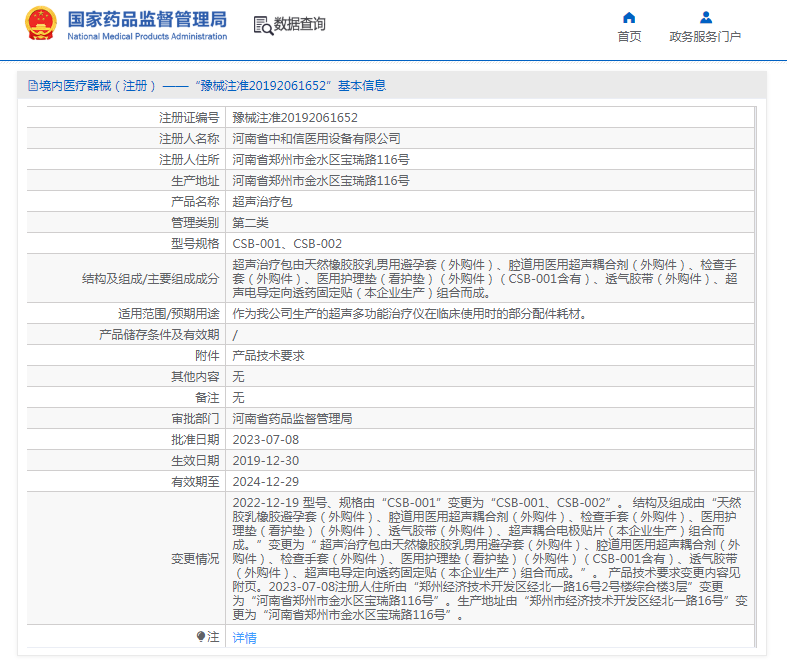Click the 首页 home icon
Viewport: 787px width, 665px height.
(629, 18)
